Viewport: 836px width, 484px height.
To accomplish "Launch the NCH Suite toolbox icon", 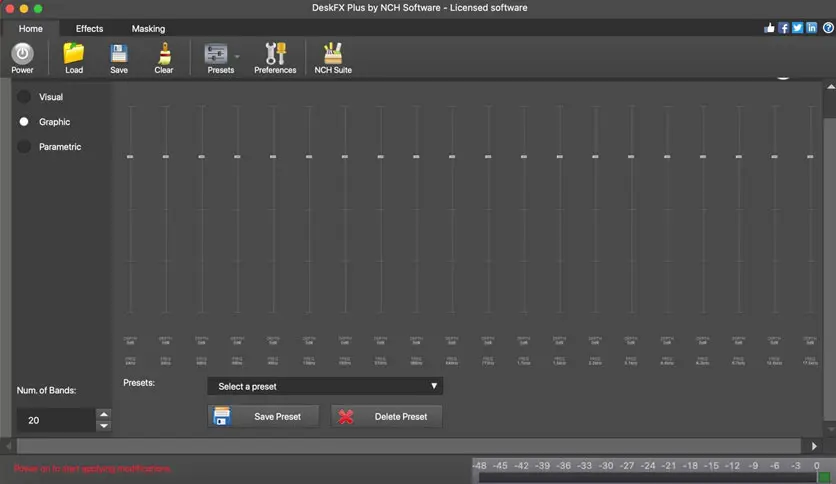I will coord(333,58).
